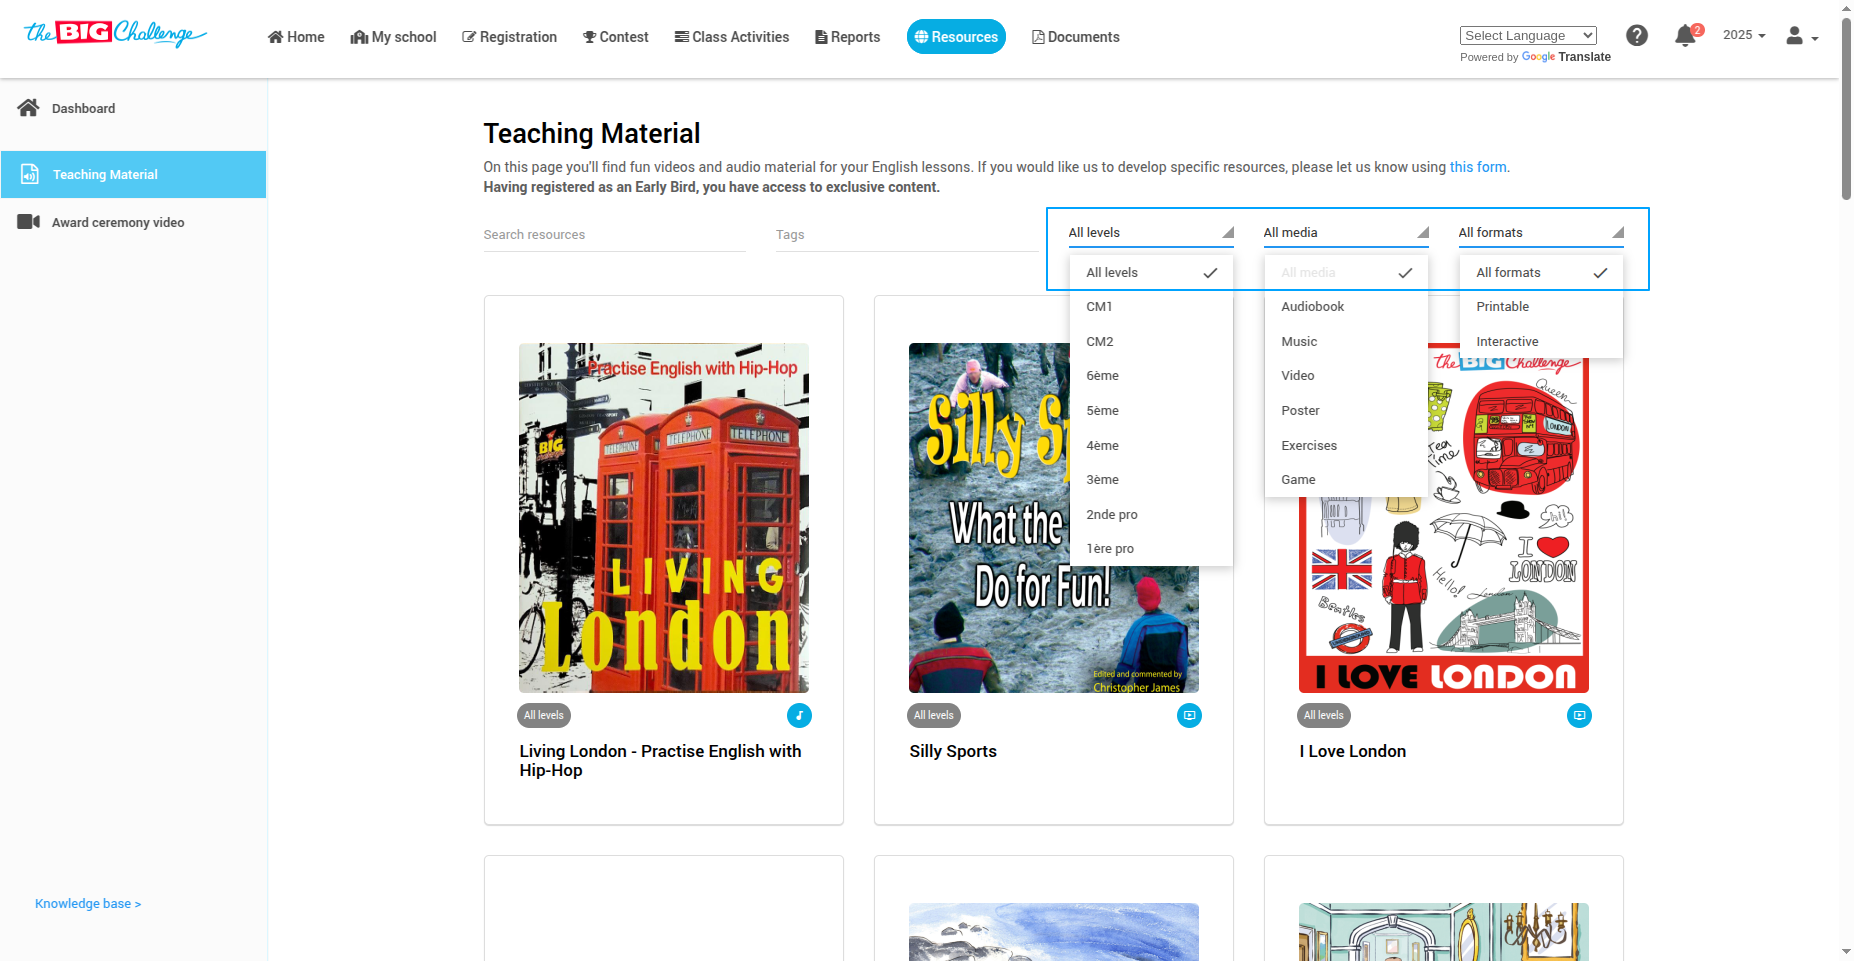This screenshot has height=961, width=1854.
Task: Select 4ème level option
Action: point(1151,446)
